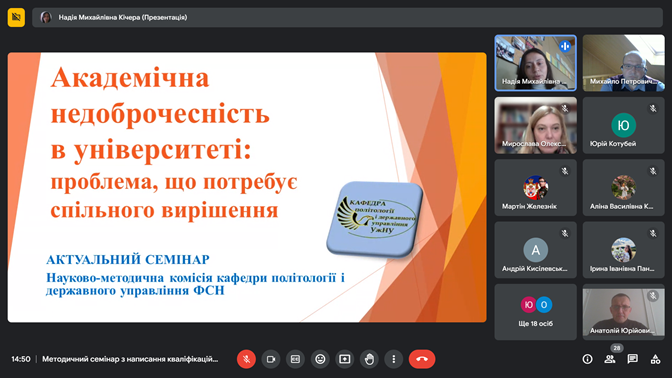672x378 pixels.
Task: Unmute the microphone button
Action: point(246,359)
